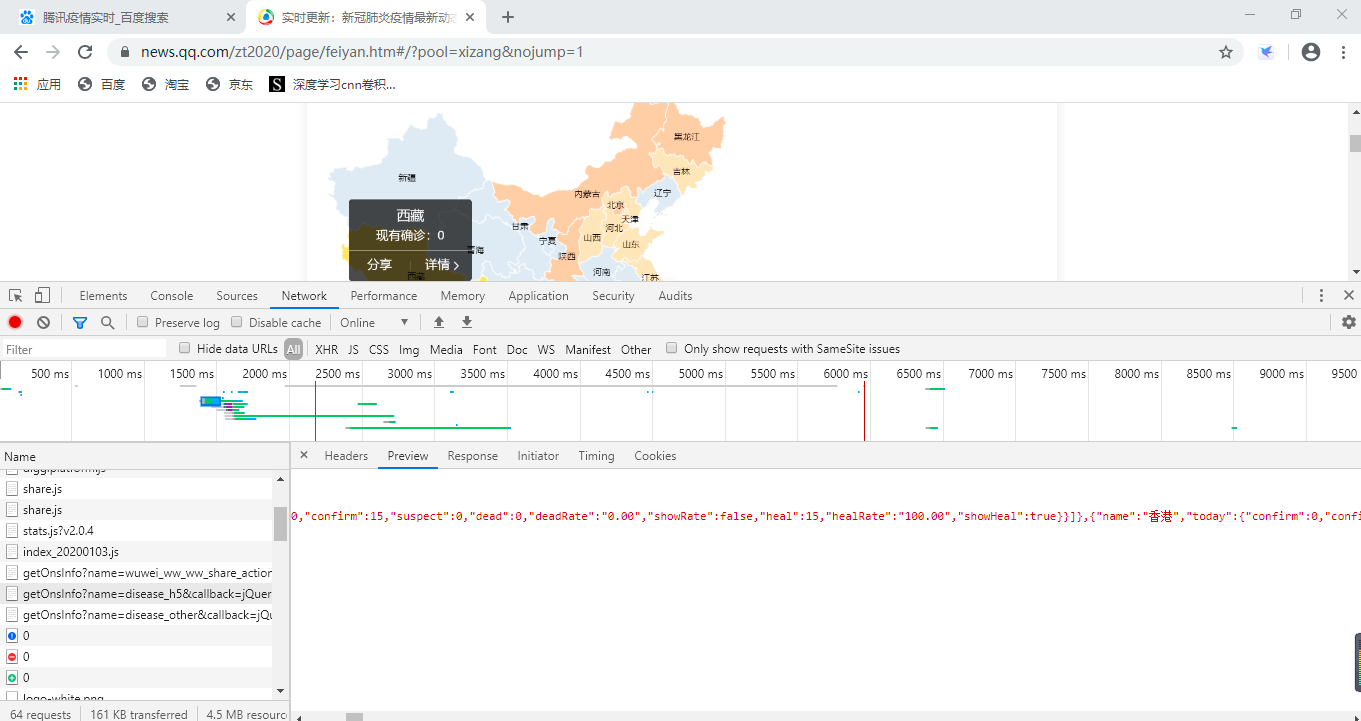Screen dimensions: 1361x721
Task: Tick checkbox beside getOnsInfo wuwei_ww_ww_share_action
Action: [x=12, y=573]
